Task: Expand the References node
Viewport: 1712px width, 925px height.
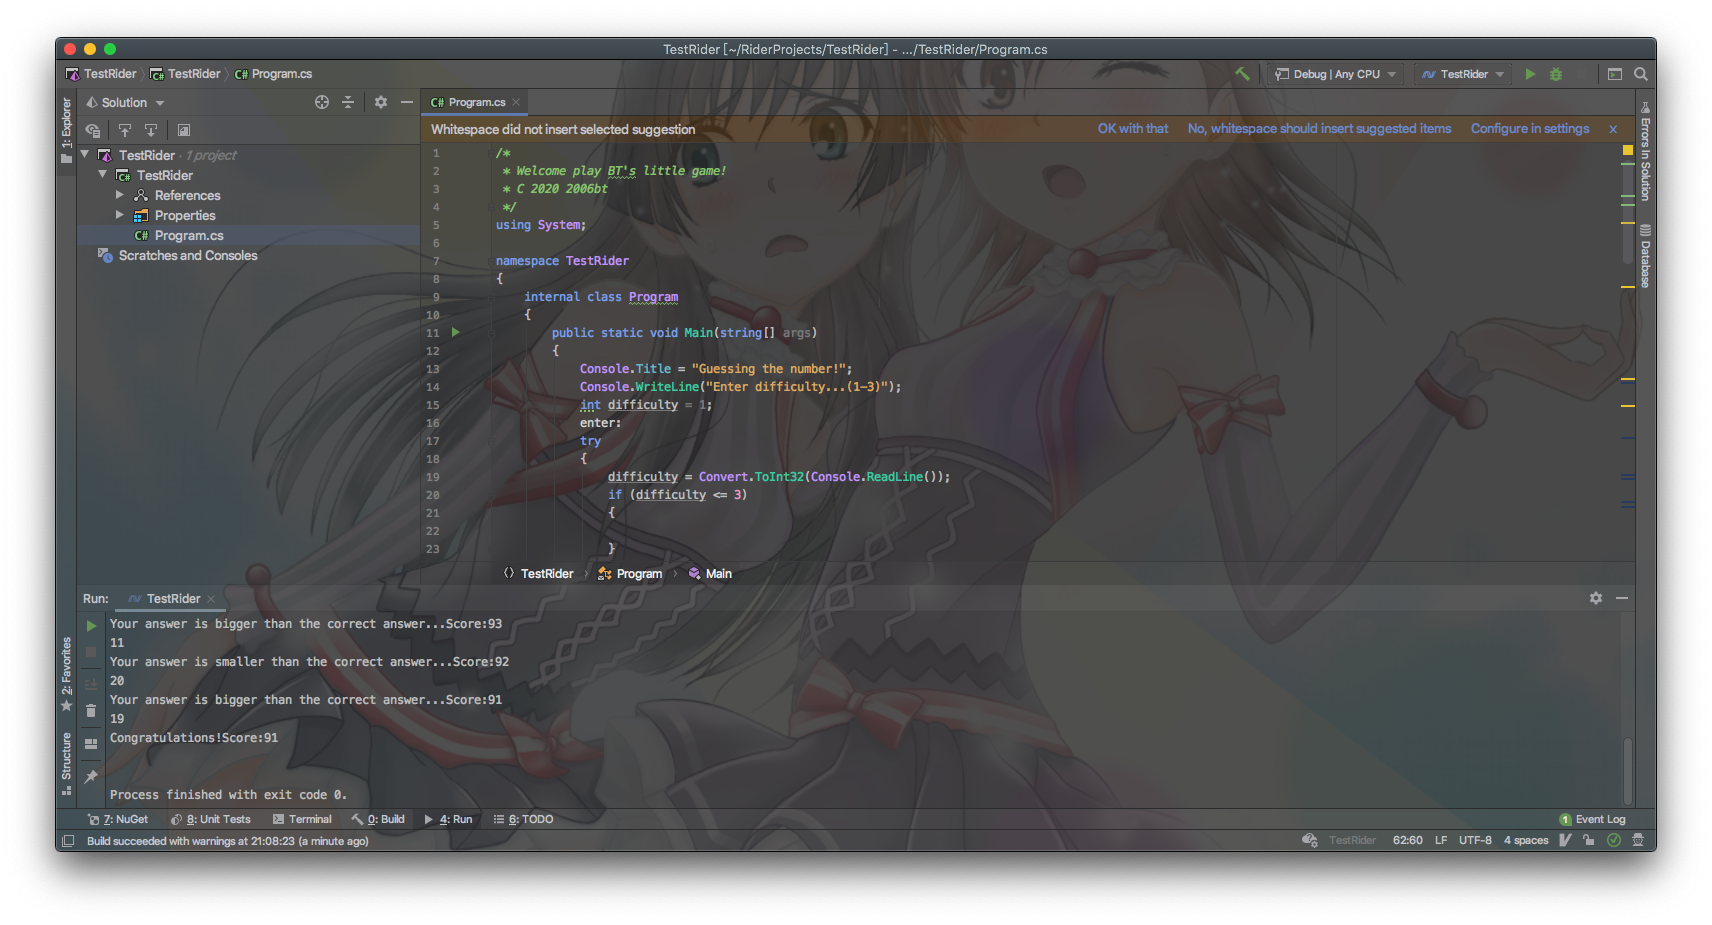Action: tap(120, 195)
